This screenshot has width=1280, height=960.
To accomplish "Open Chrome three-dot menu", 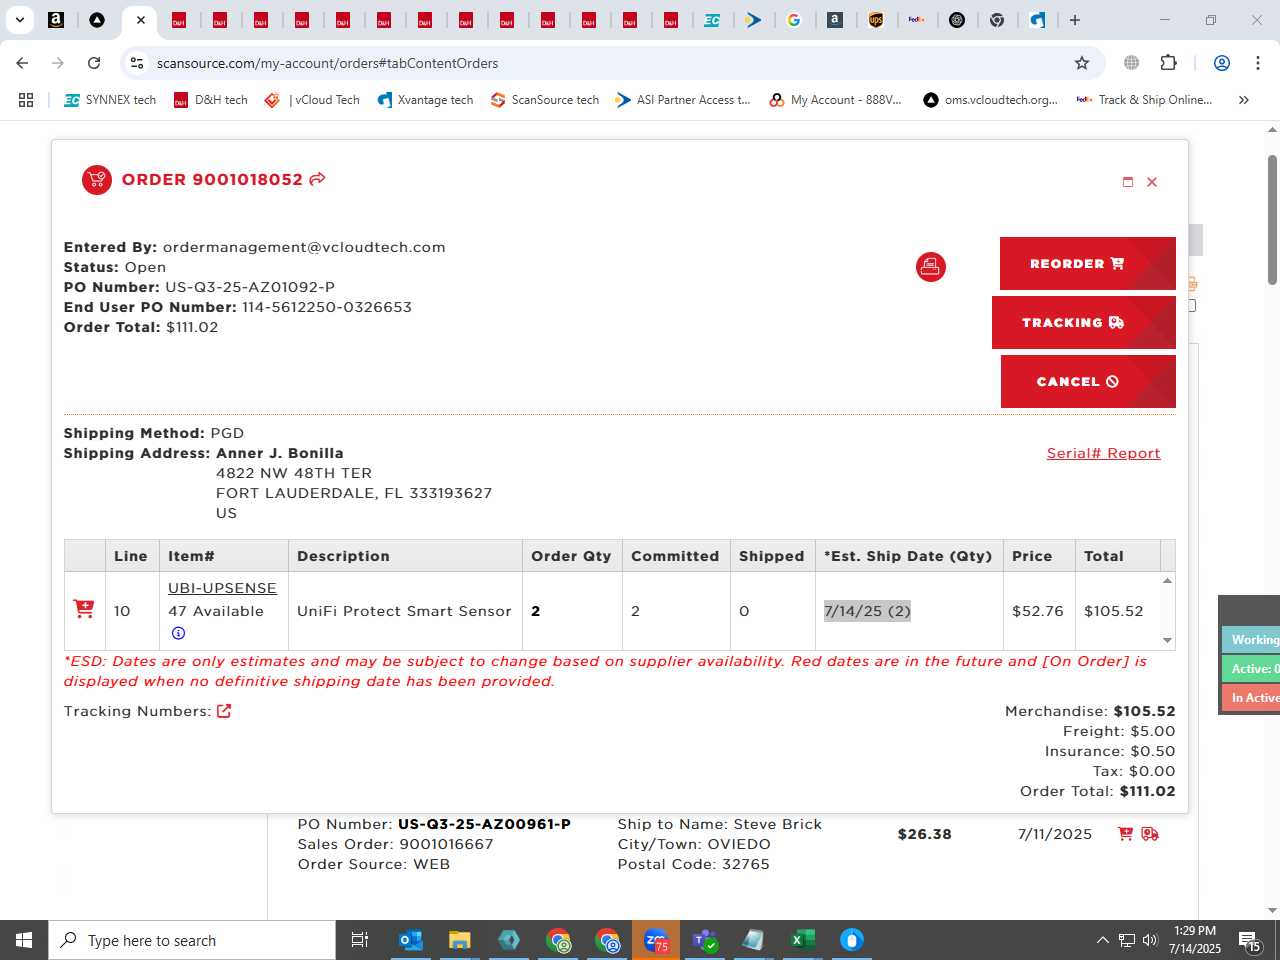I will tap(1257, 63).
